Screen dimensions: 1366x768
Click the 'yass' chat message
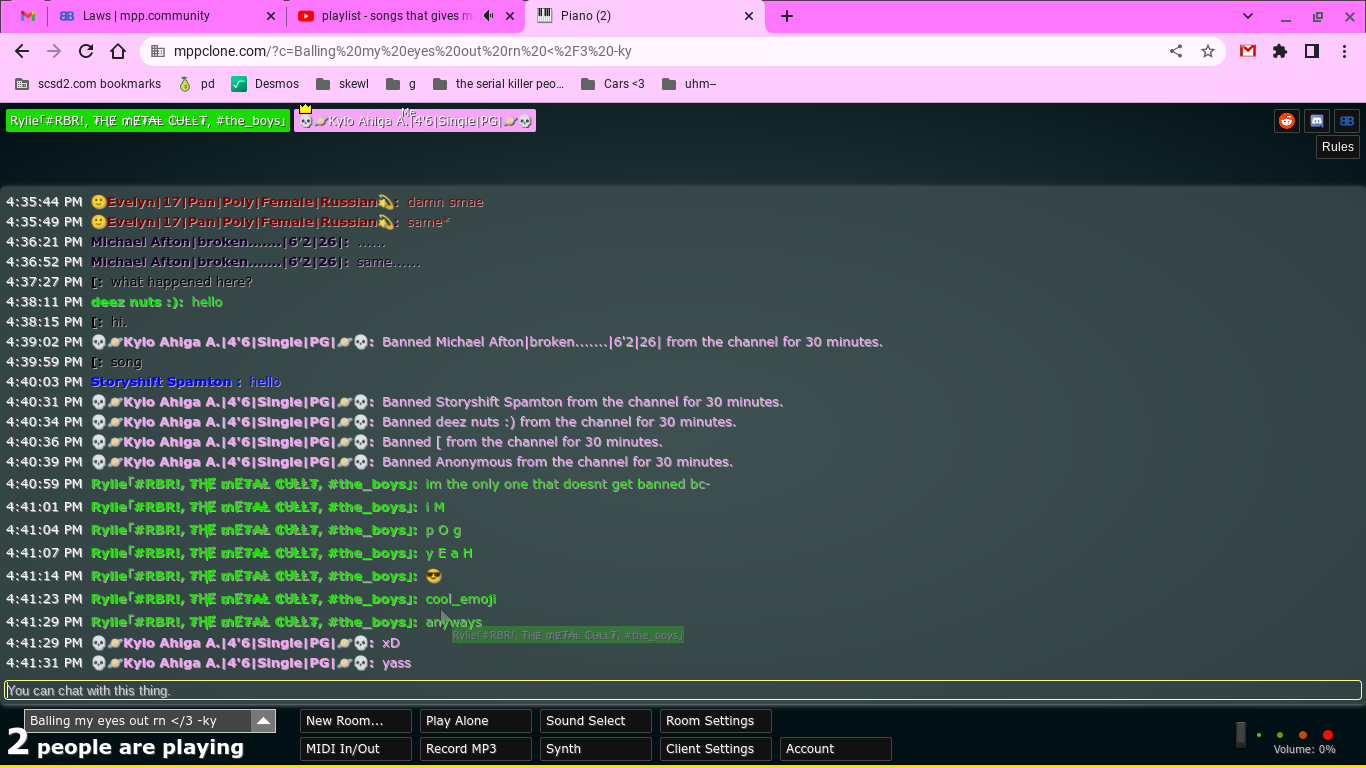coord(396,663)
